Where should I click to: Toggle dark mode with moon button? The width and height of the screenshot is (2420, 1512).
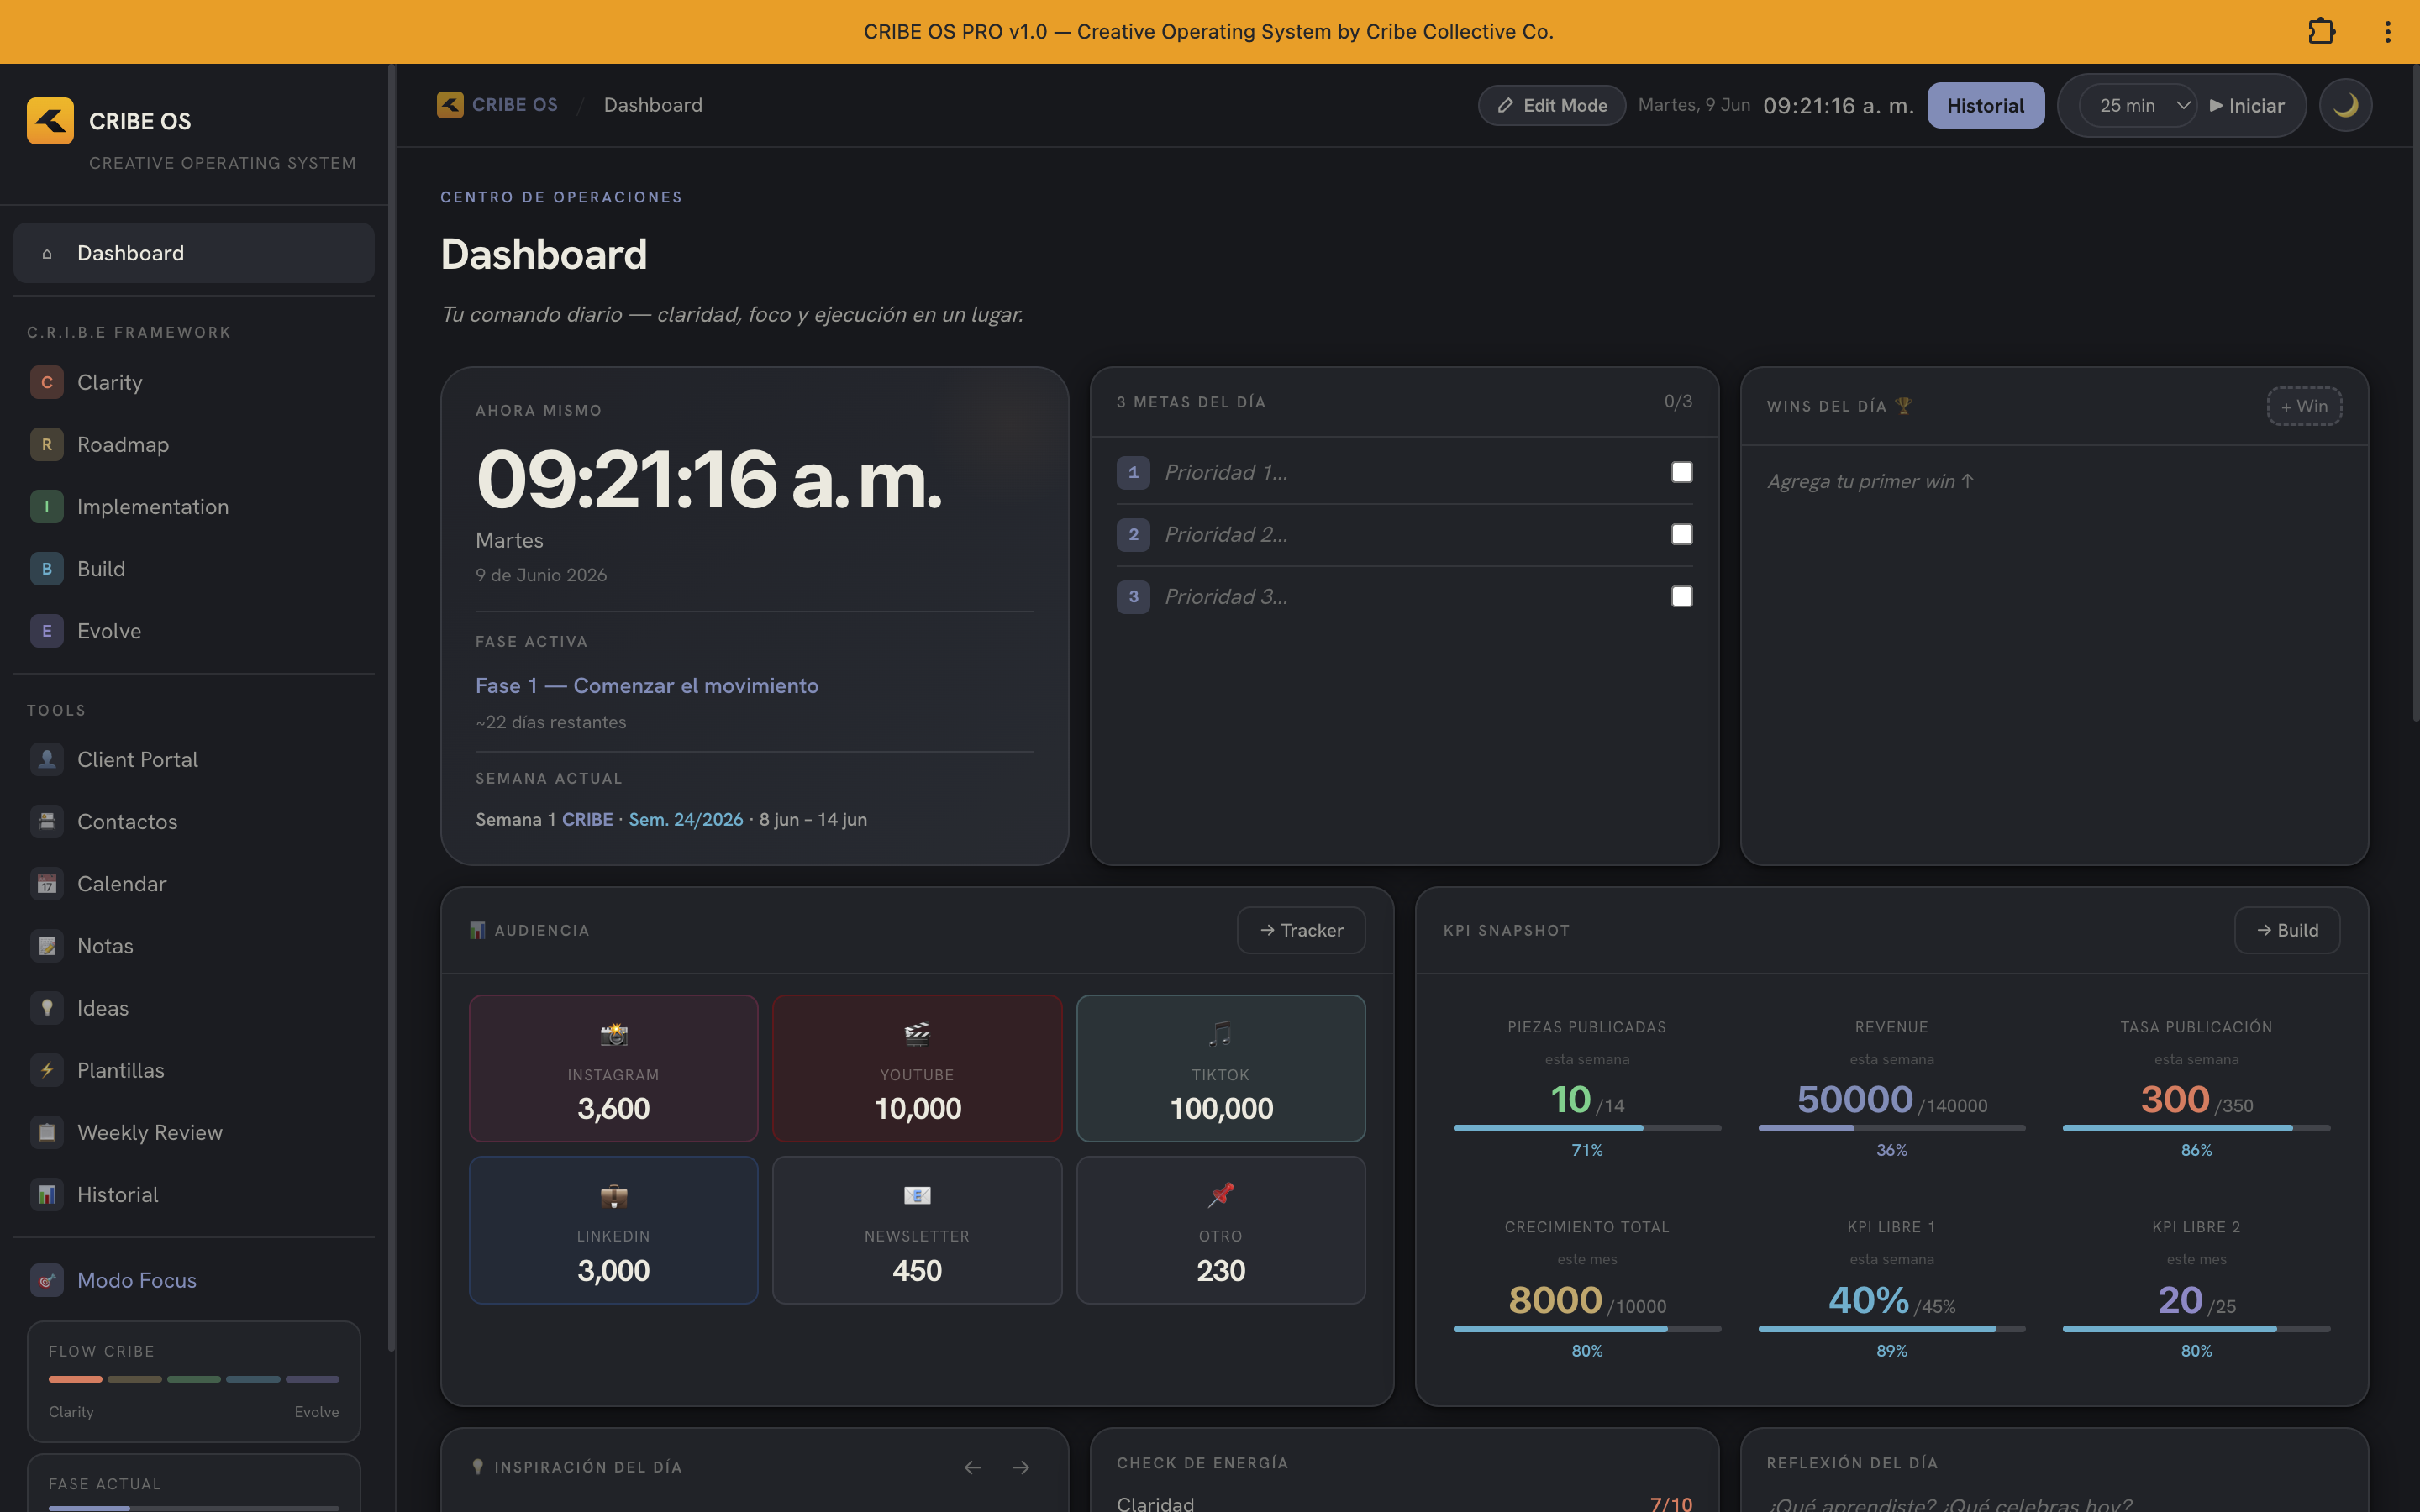click(x=2345, y=105)
